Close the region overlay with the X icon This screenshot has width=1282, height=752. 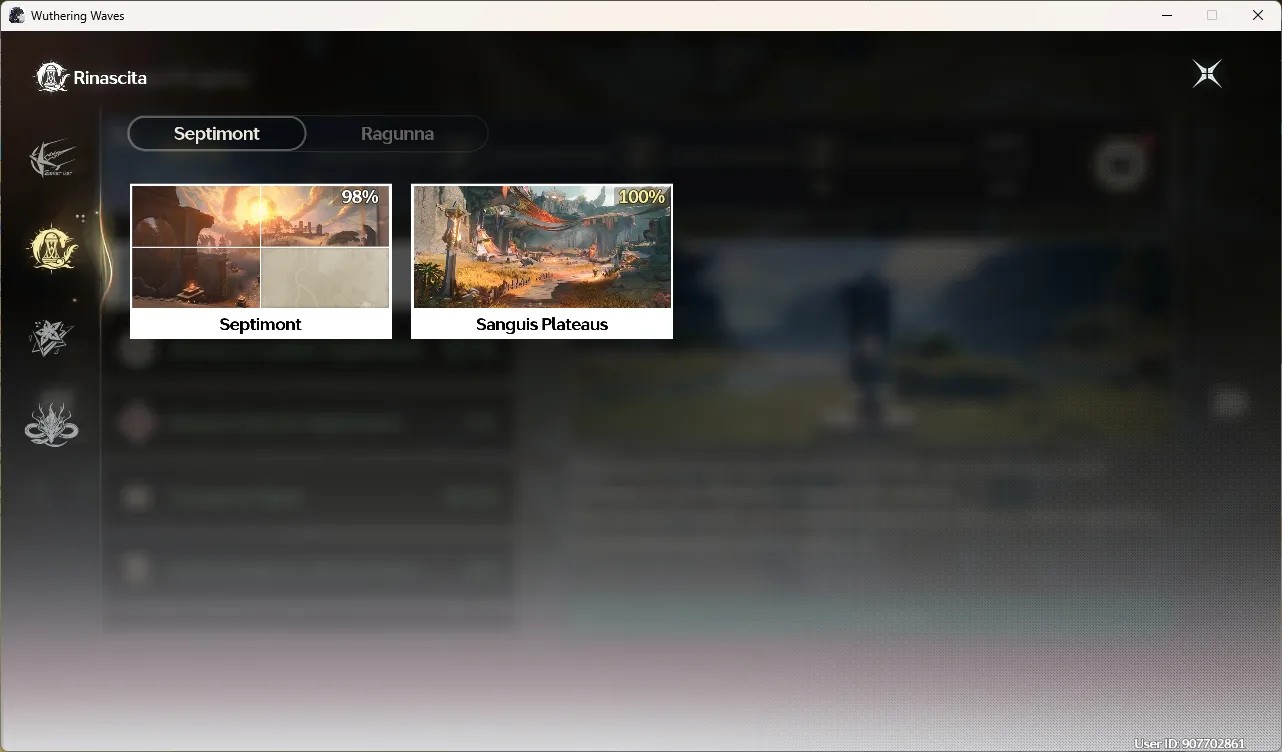(1207, 74)
